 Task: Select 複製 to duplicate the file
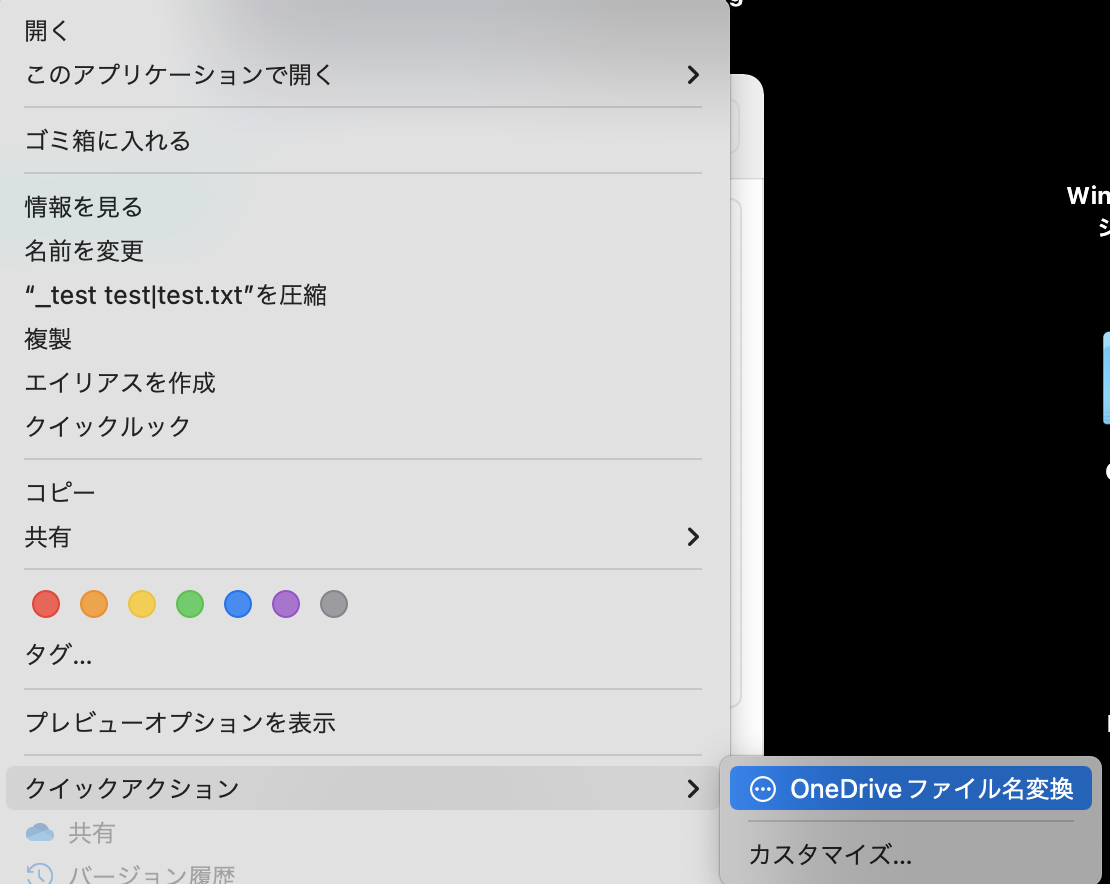tap(48, 338)
